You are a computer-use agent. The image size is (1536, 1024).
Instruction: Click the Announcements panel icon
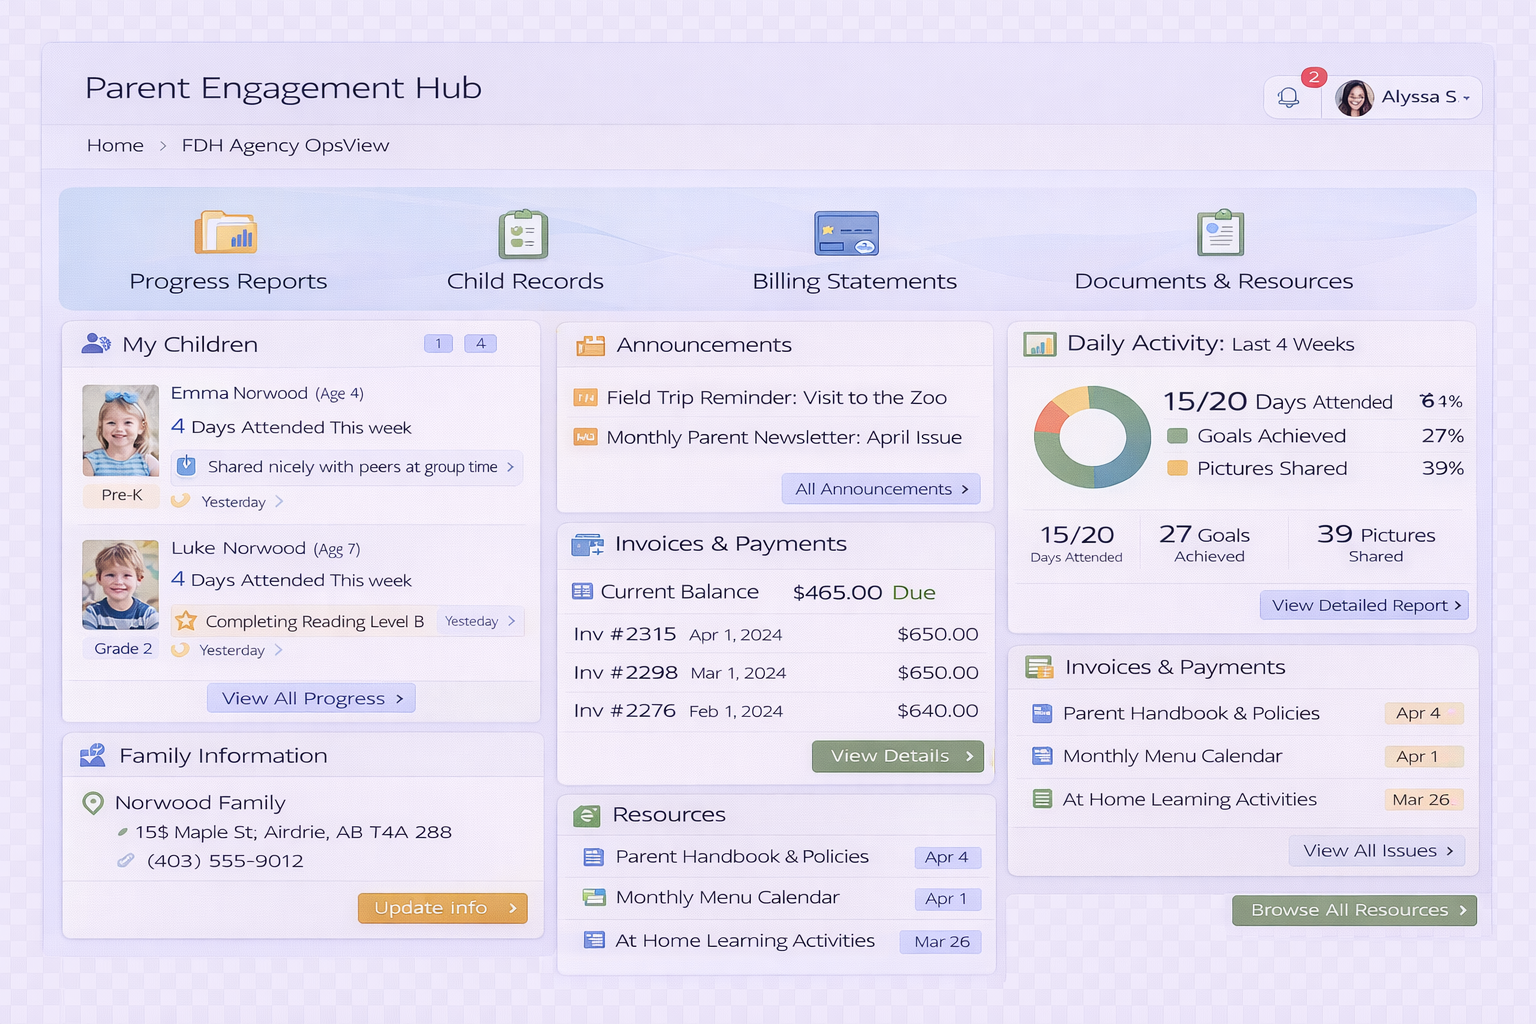[x=590, y=346]
